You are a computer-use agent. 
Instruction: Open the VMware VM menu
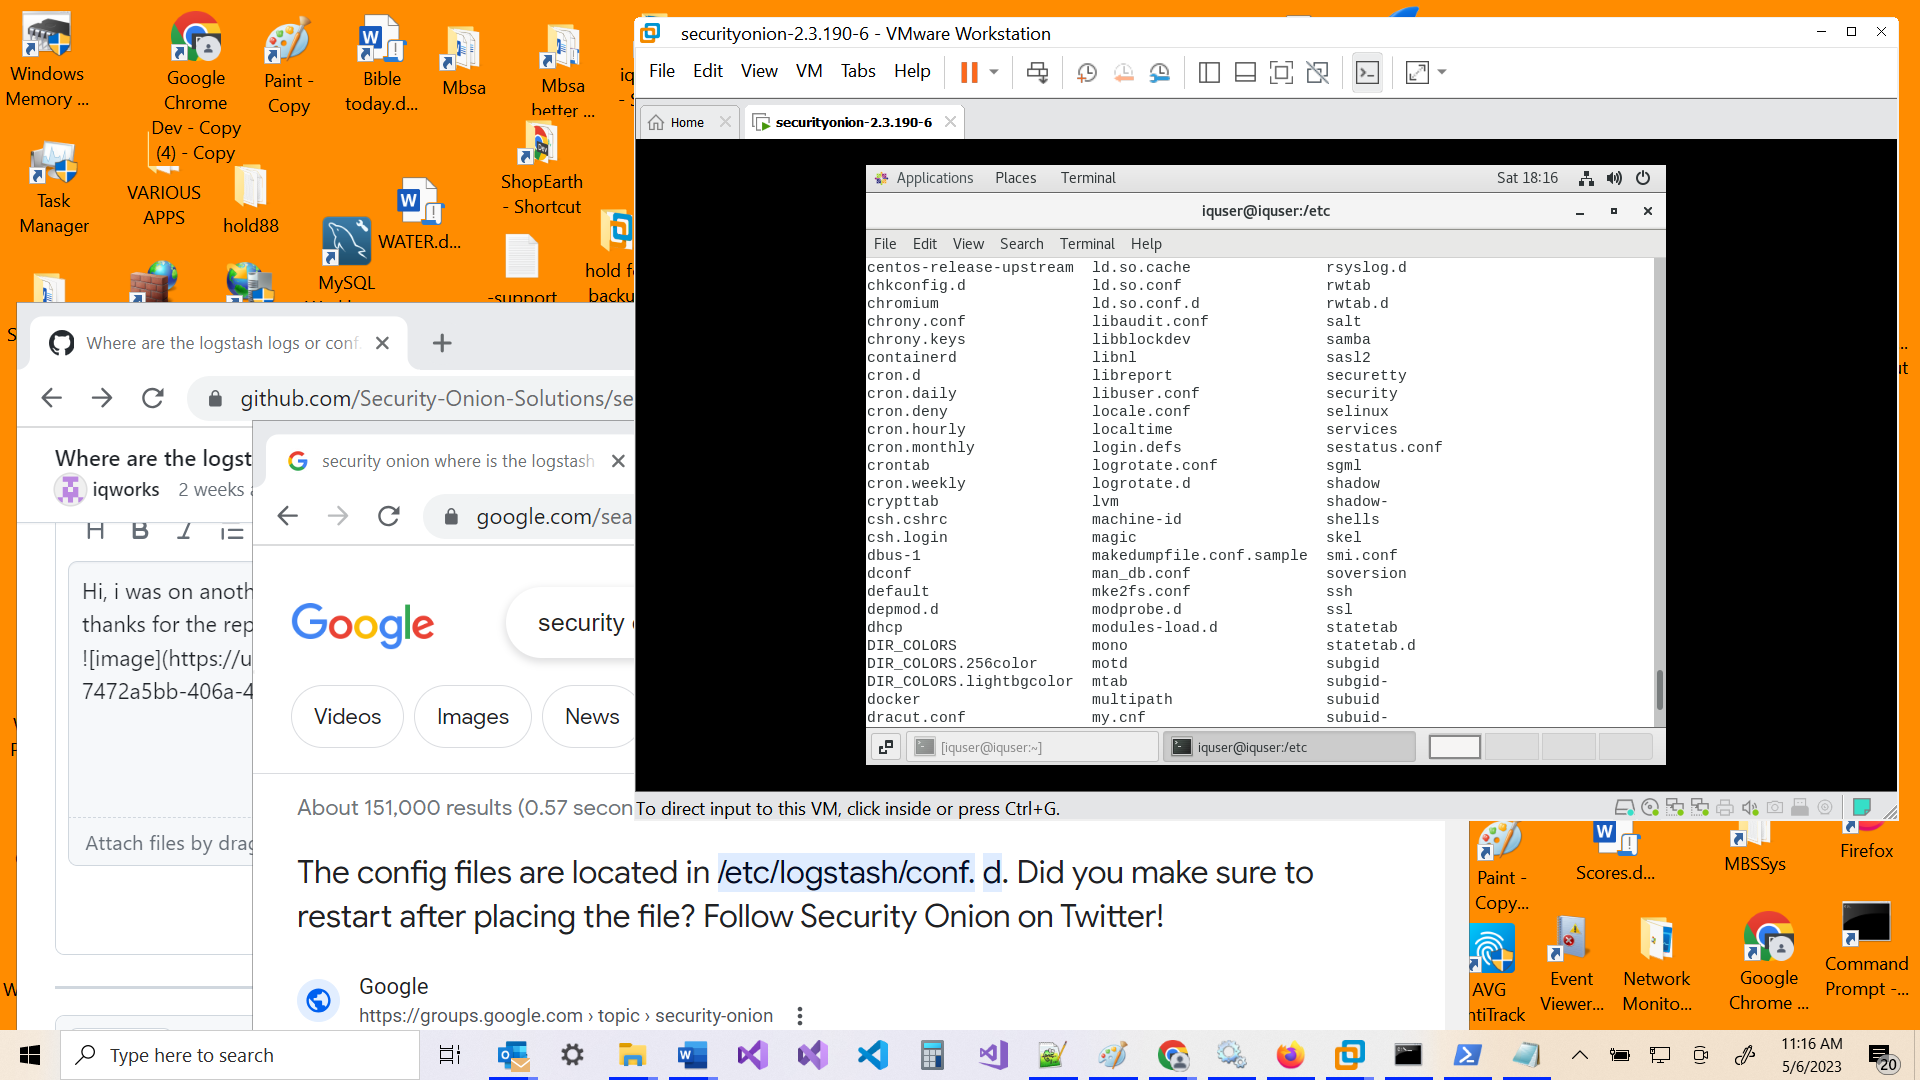point(809,71)
